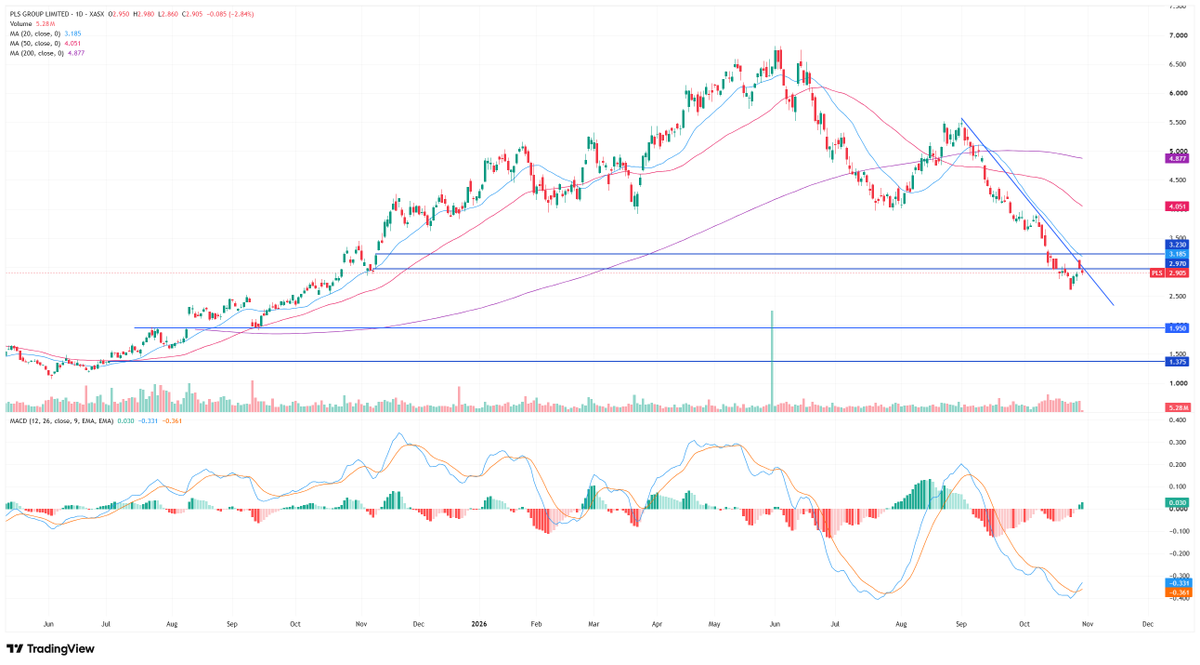
Task: Click the red 2.905 last-price badge
Action: point(1176,272)
